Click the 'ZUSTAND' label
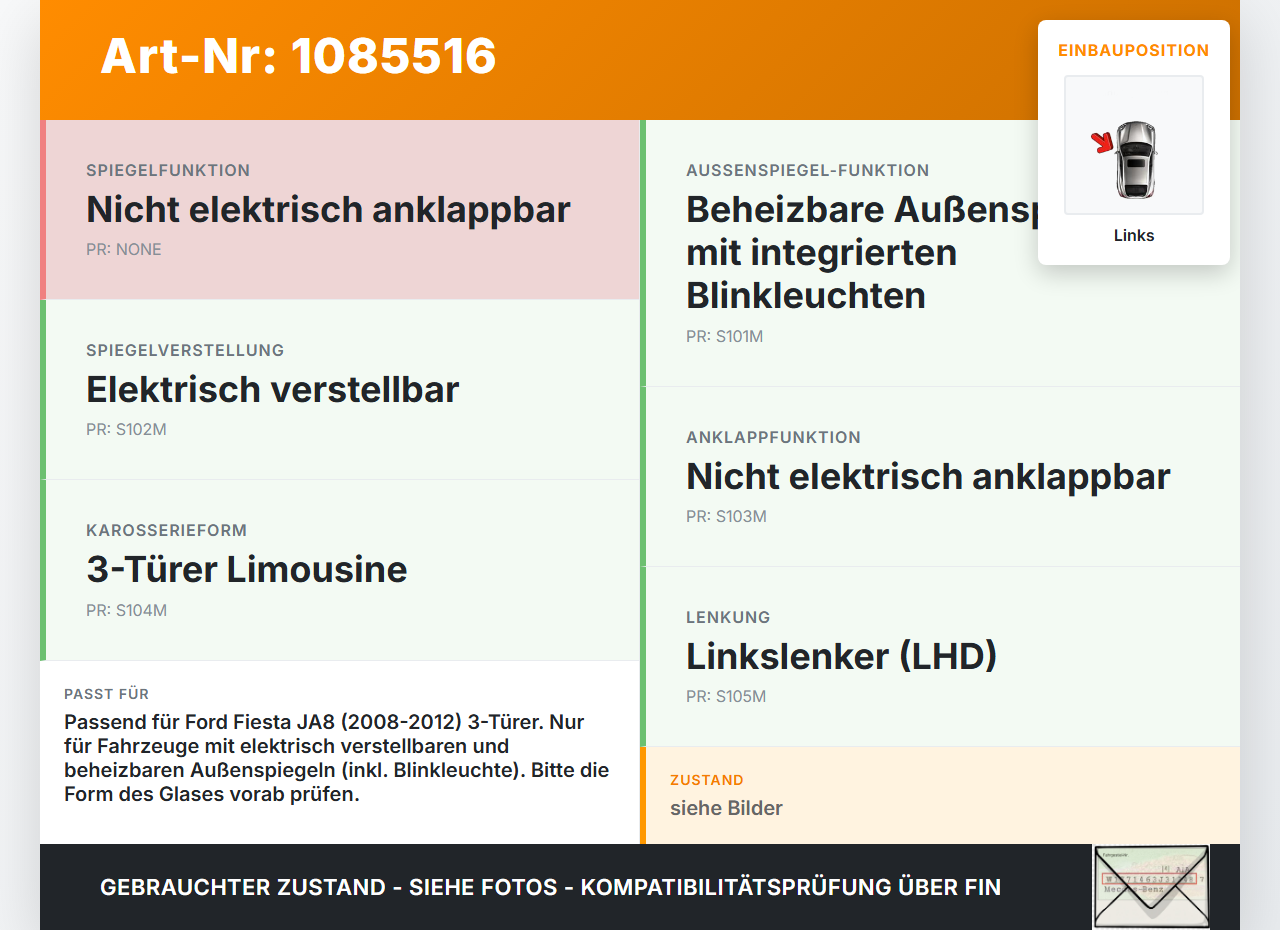Screen dimensions: 1280x930 coord(707,780)
